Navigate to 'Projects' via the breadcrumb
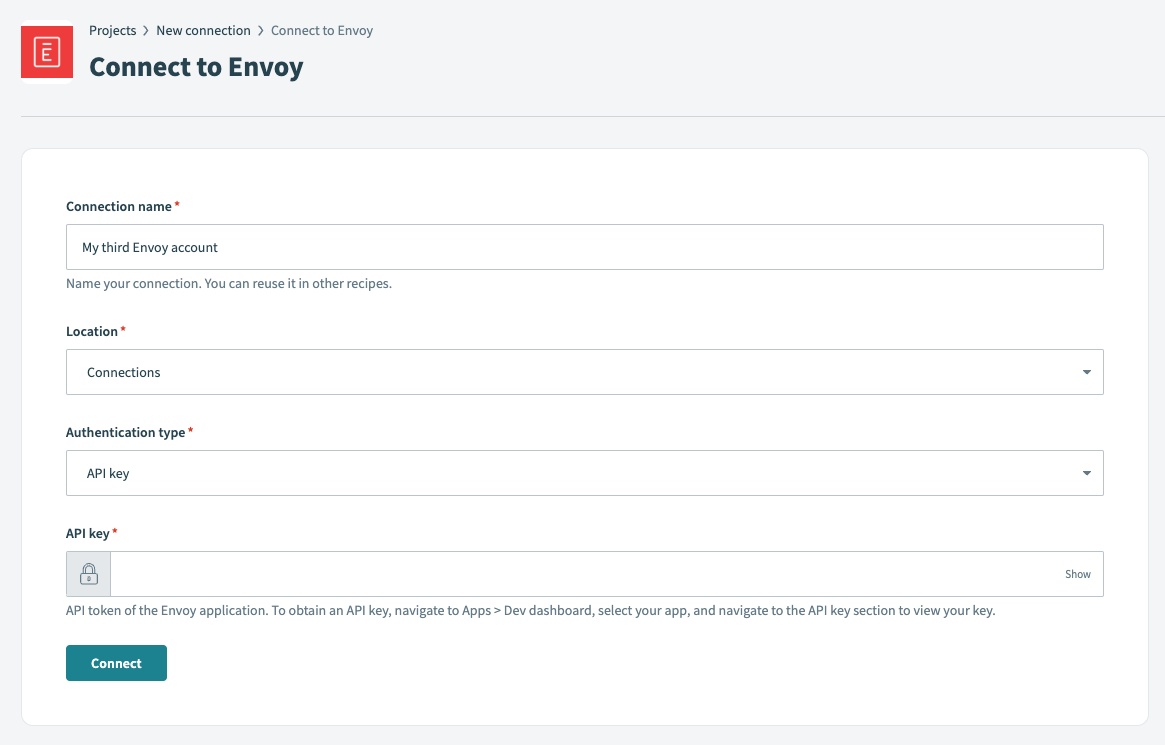The image size is (1165, 745). click(112, 30)
